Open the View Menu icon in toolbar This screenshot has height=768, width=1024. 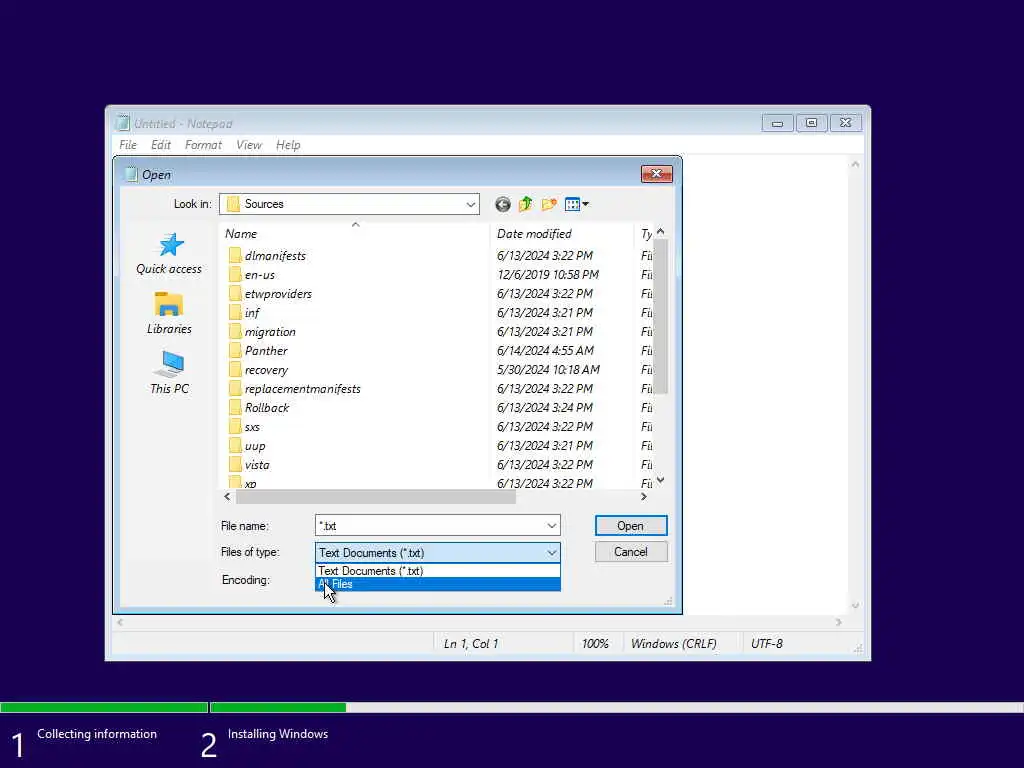[576, 204]
